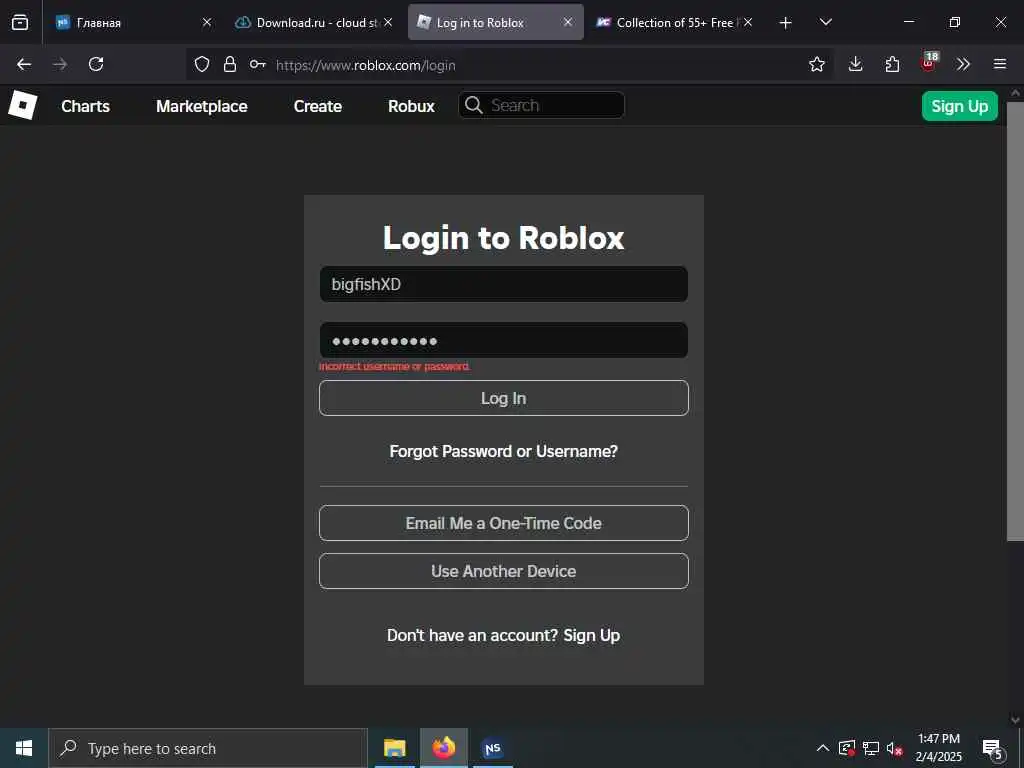Open the network status tray icon
Viewport: 1024px width, 768px height.
[871, 748]
